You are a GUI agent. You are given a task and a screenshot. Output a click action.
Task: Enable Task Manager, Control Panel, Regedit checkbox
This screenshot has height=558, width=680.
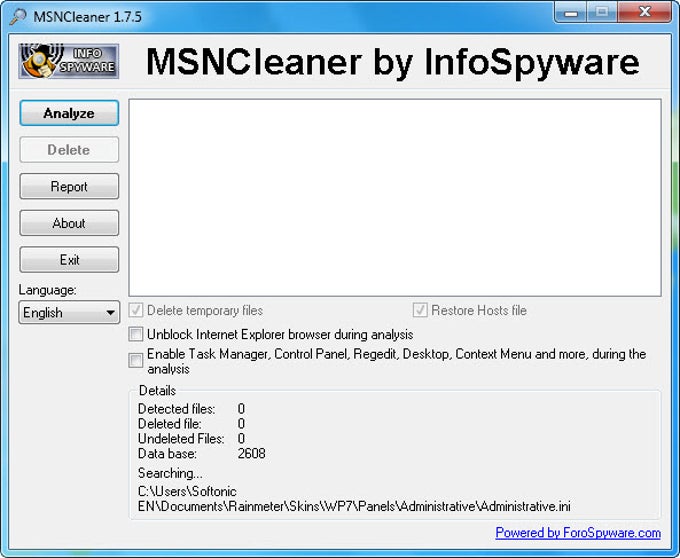pos(136,360)
